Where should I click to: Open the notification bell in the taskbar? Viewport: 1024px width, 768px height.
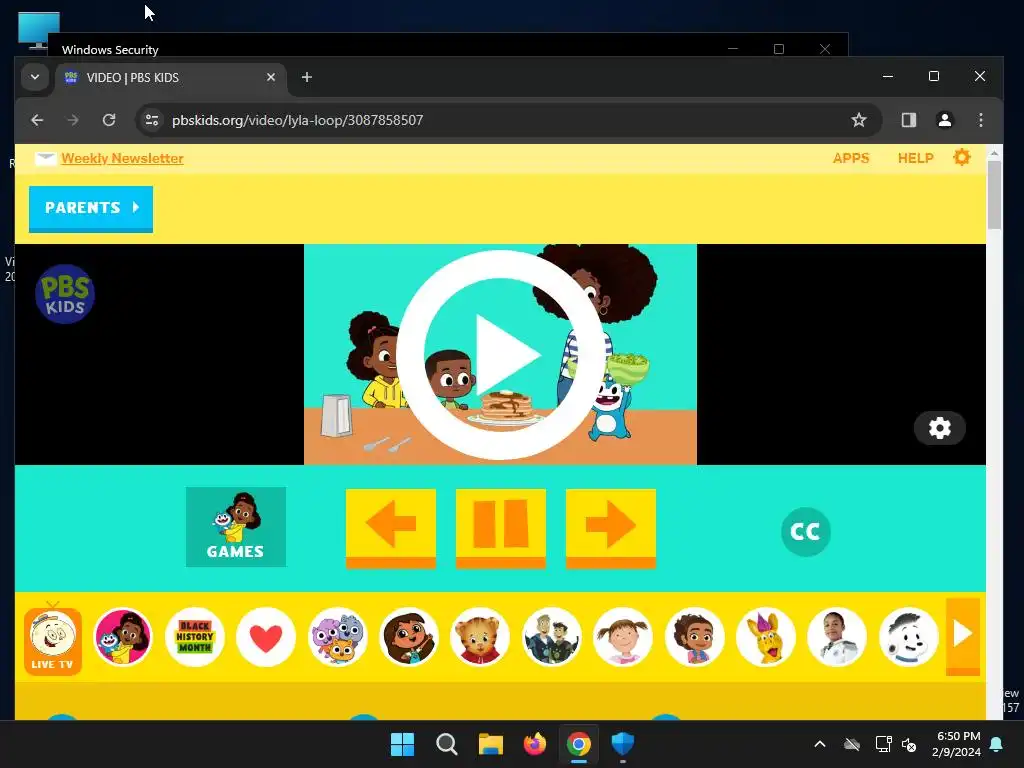[997, 744]
